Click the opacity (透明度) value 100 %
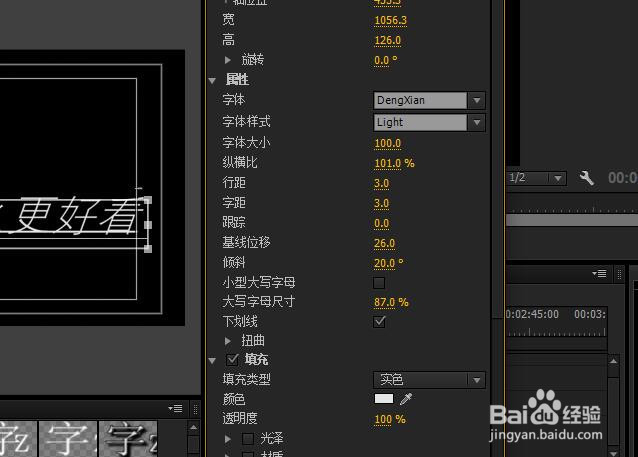The width and height of the screenshot is (638, 457). click(x=390, y=420)
